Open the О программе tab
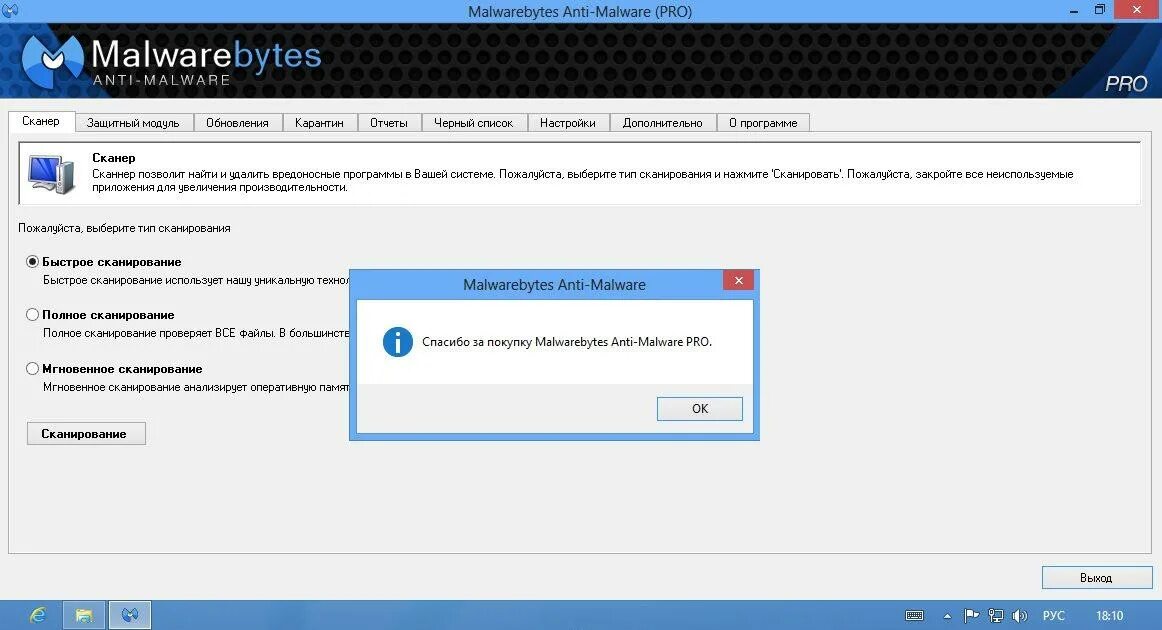Screen dimensions: 1162x630 (x=763, y=123)
